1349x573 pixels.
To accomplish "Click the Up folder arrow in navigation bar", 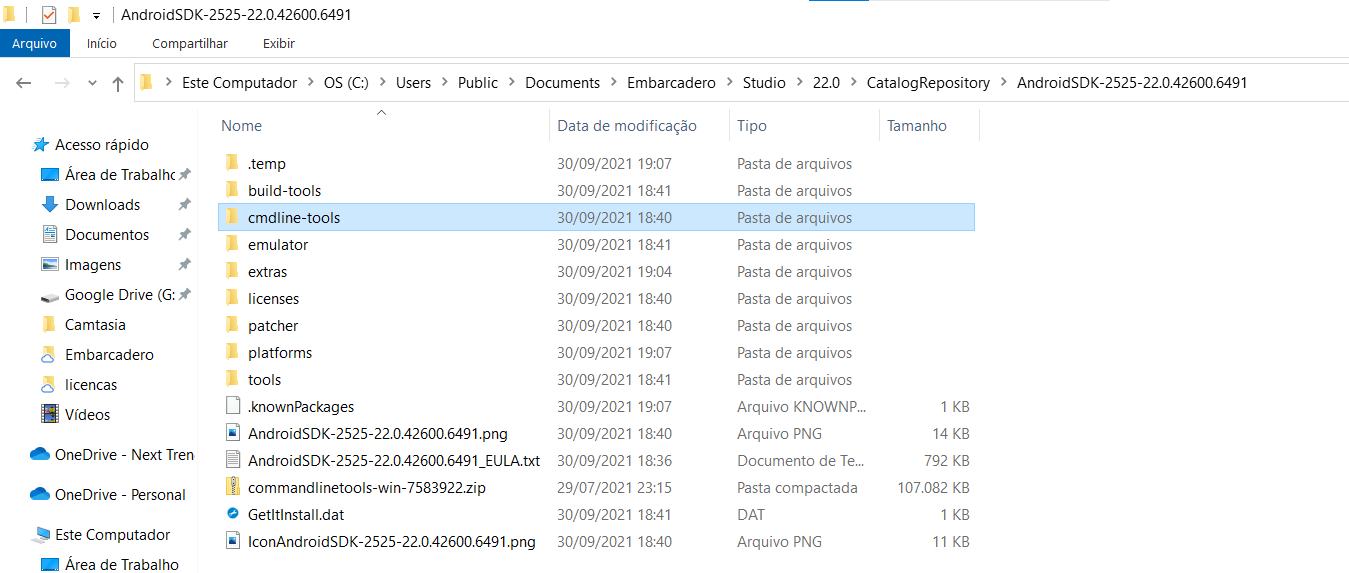I will pyautogui.click(x=118, y=84).
